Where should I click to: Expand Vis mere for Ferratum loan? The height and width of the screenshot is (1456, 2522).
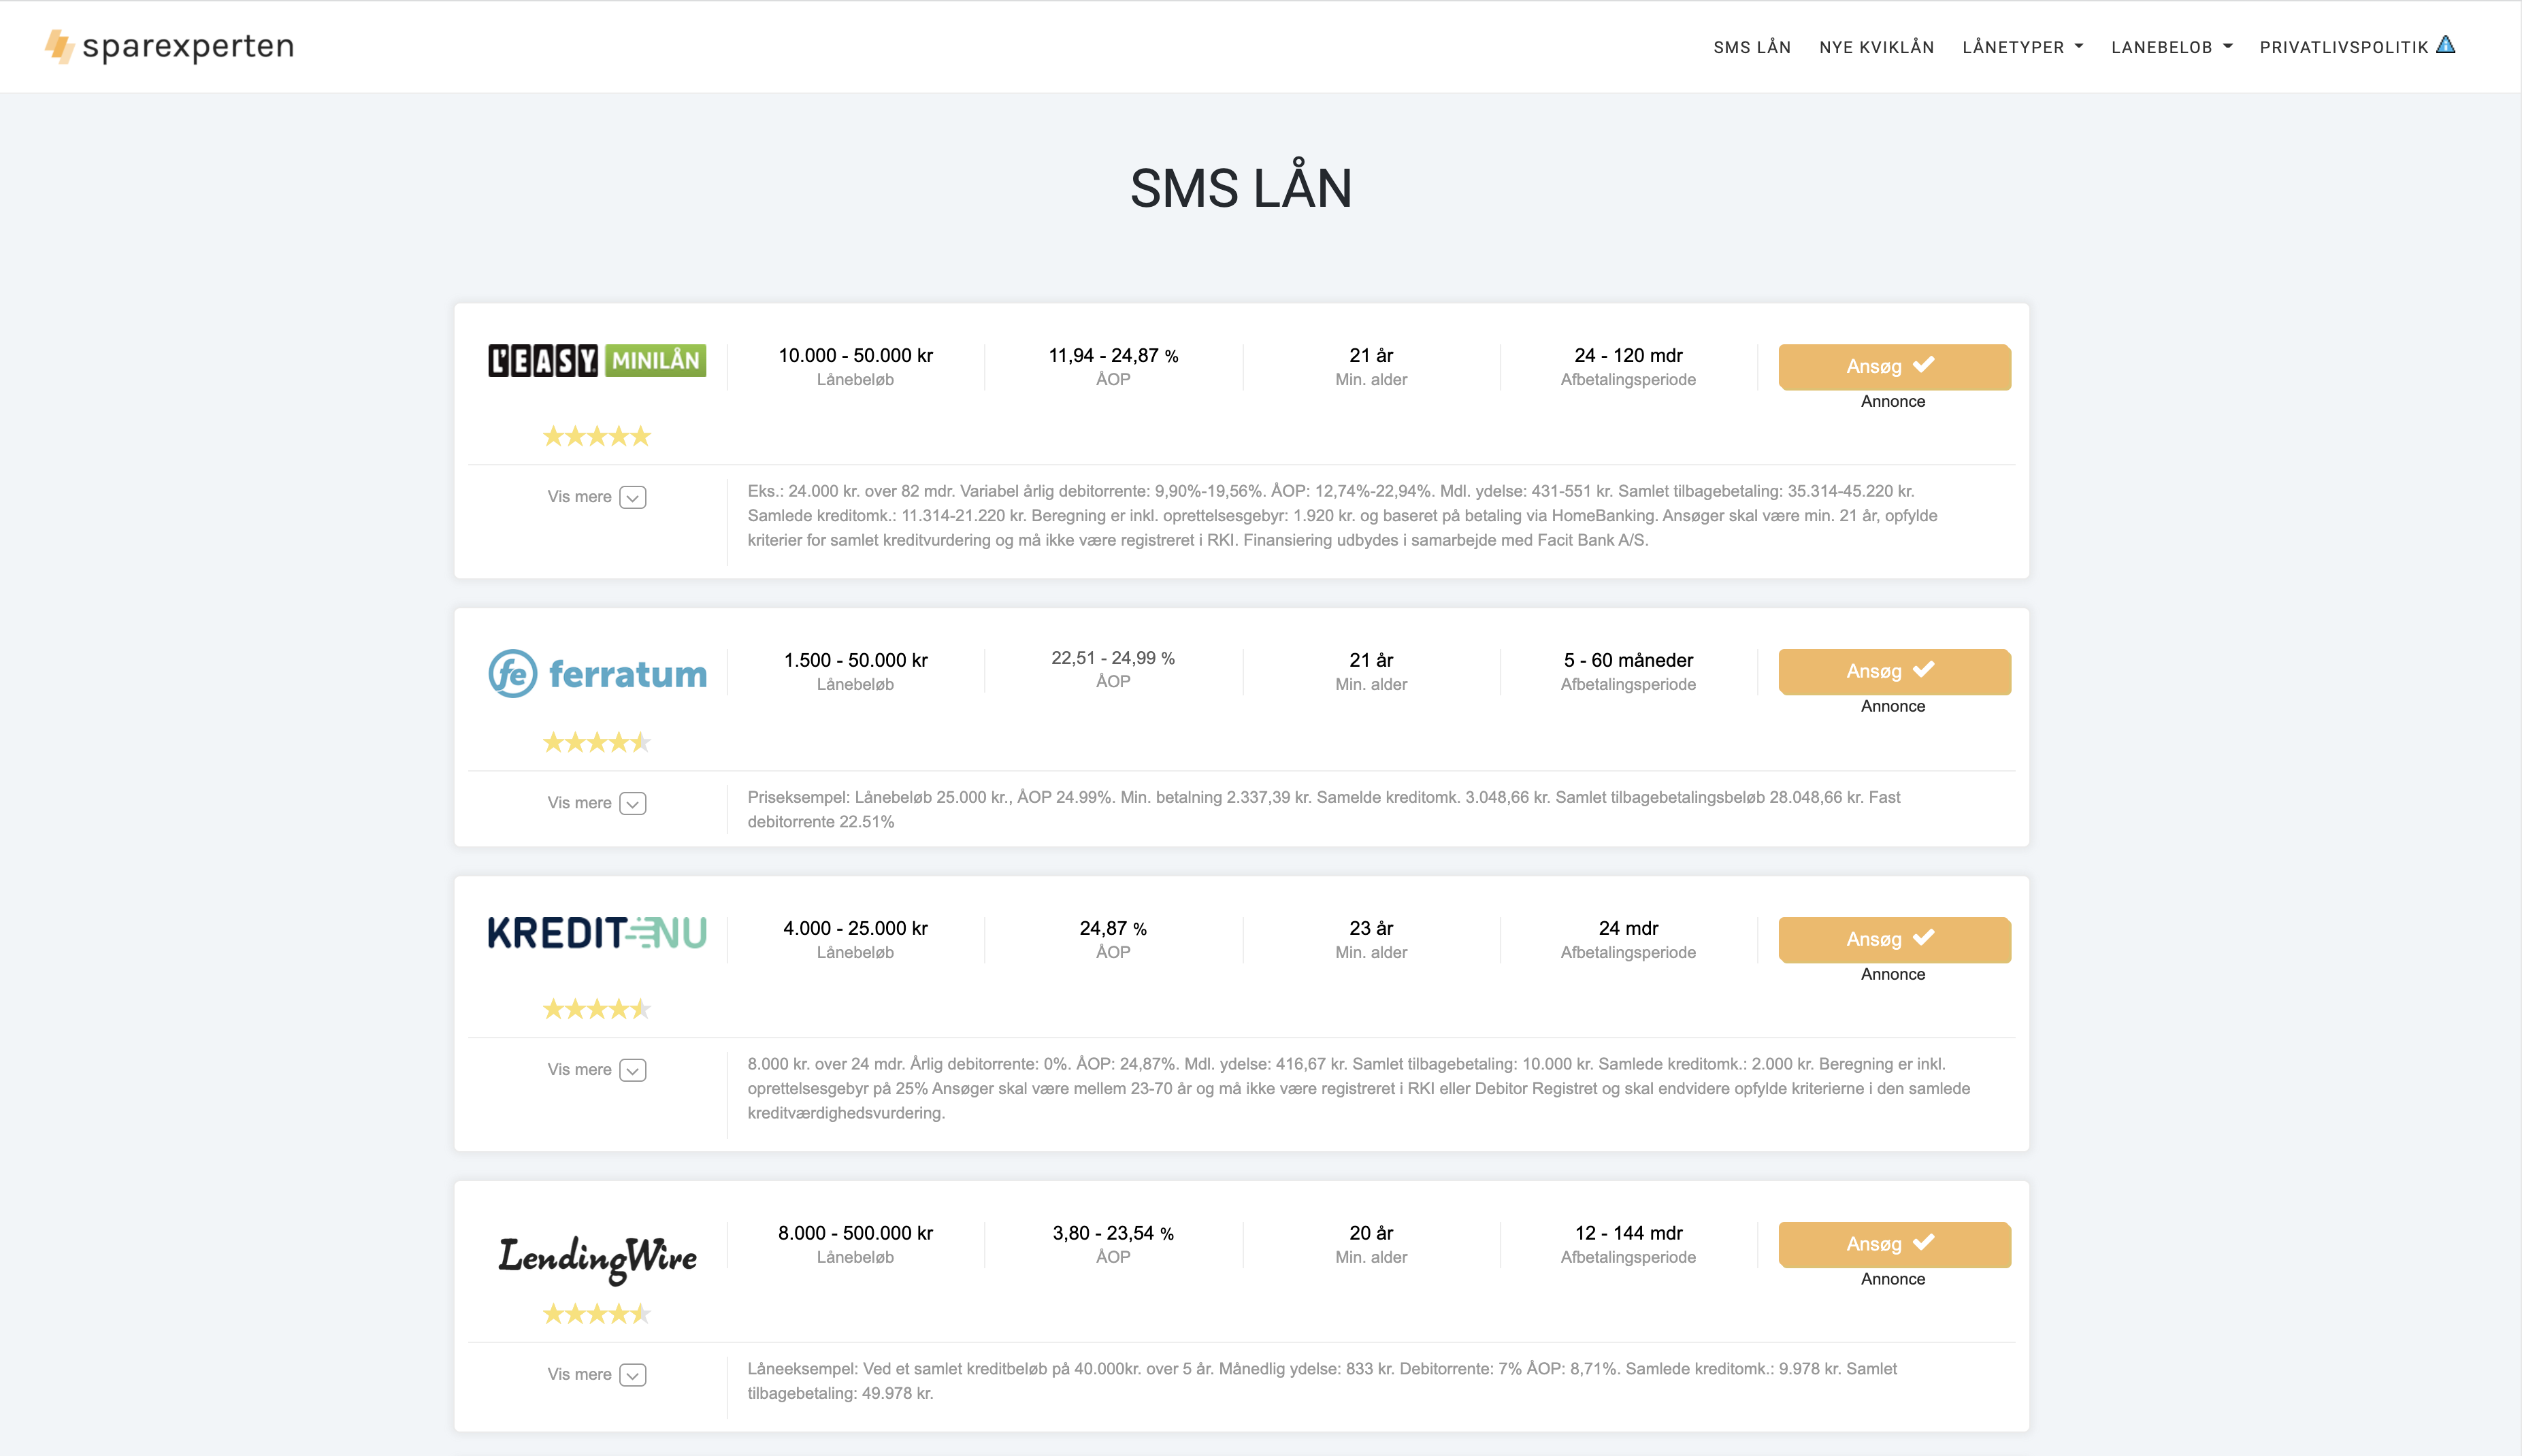pos(597,803)
